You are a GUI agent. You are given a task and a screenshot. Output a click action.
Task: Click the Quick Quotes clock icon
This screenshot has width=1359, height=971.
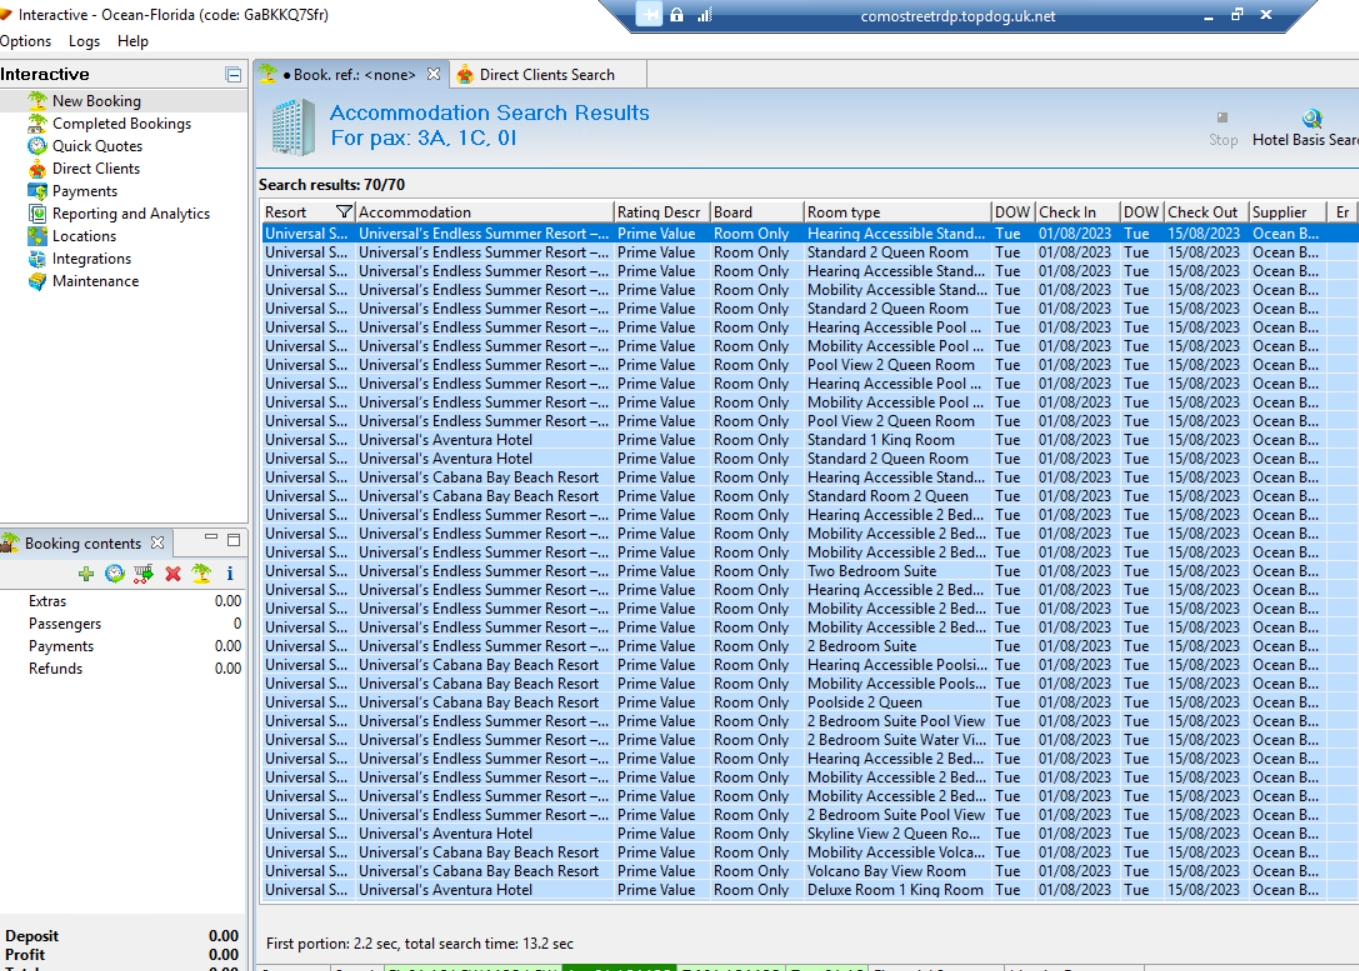37,146
